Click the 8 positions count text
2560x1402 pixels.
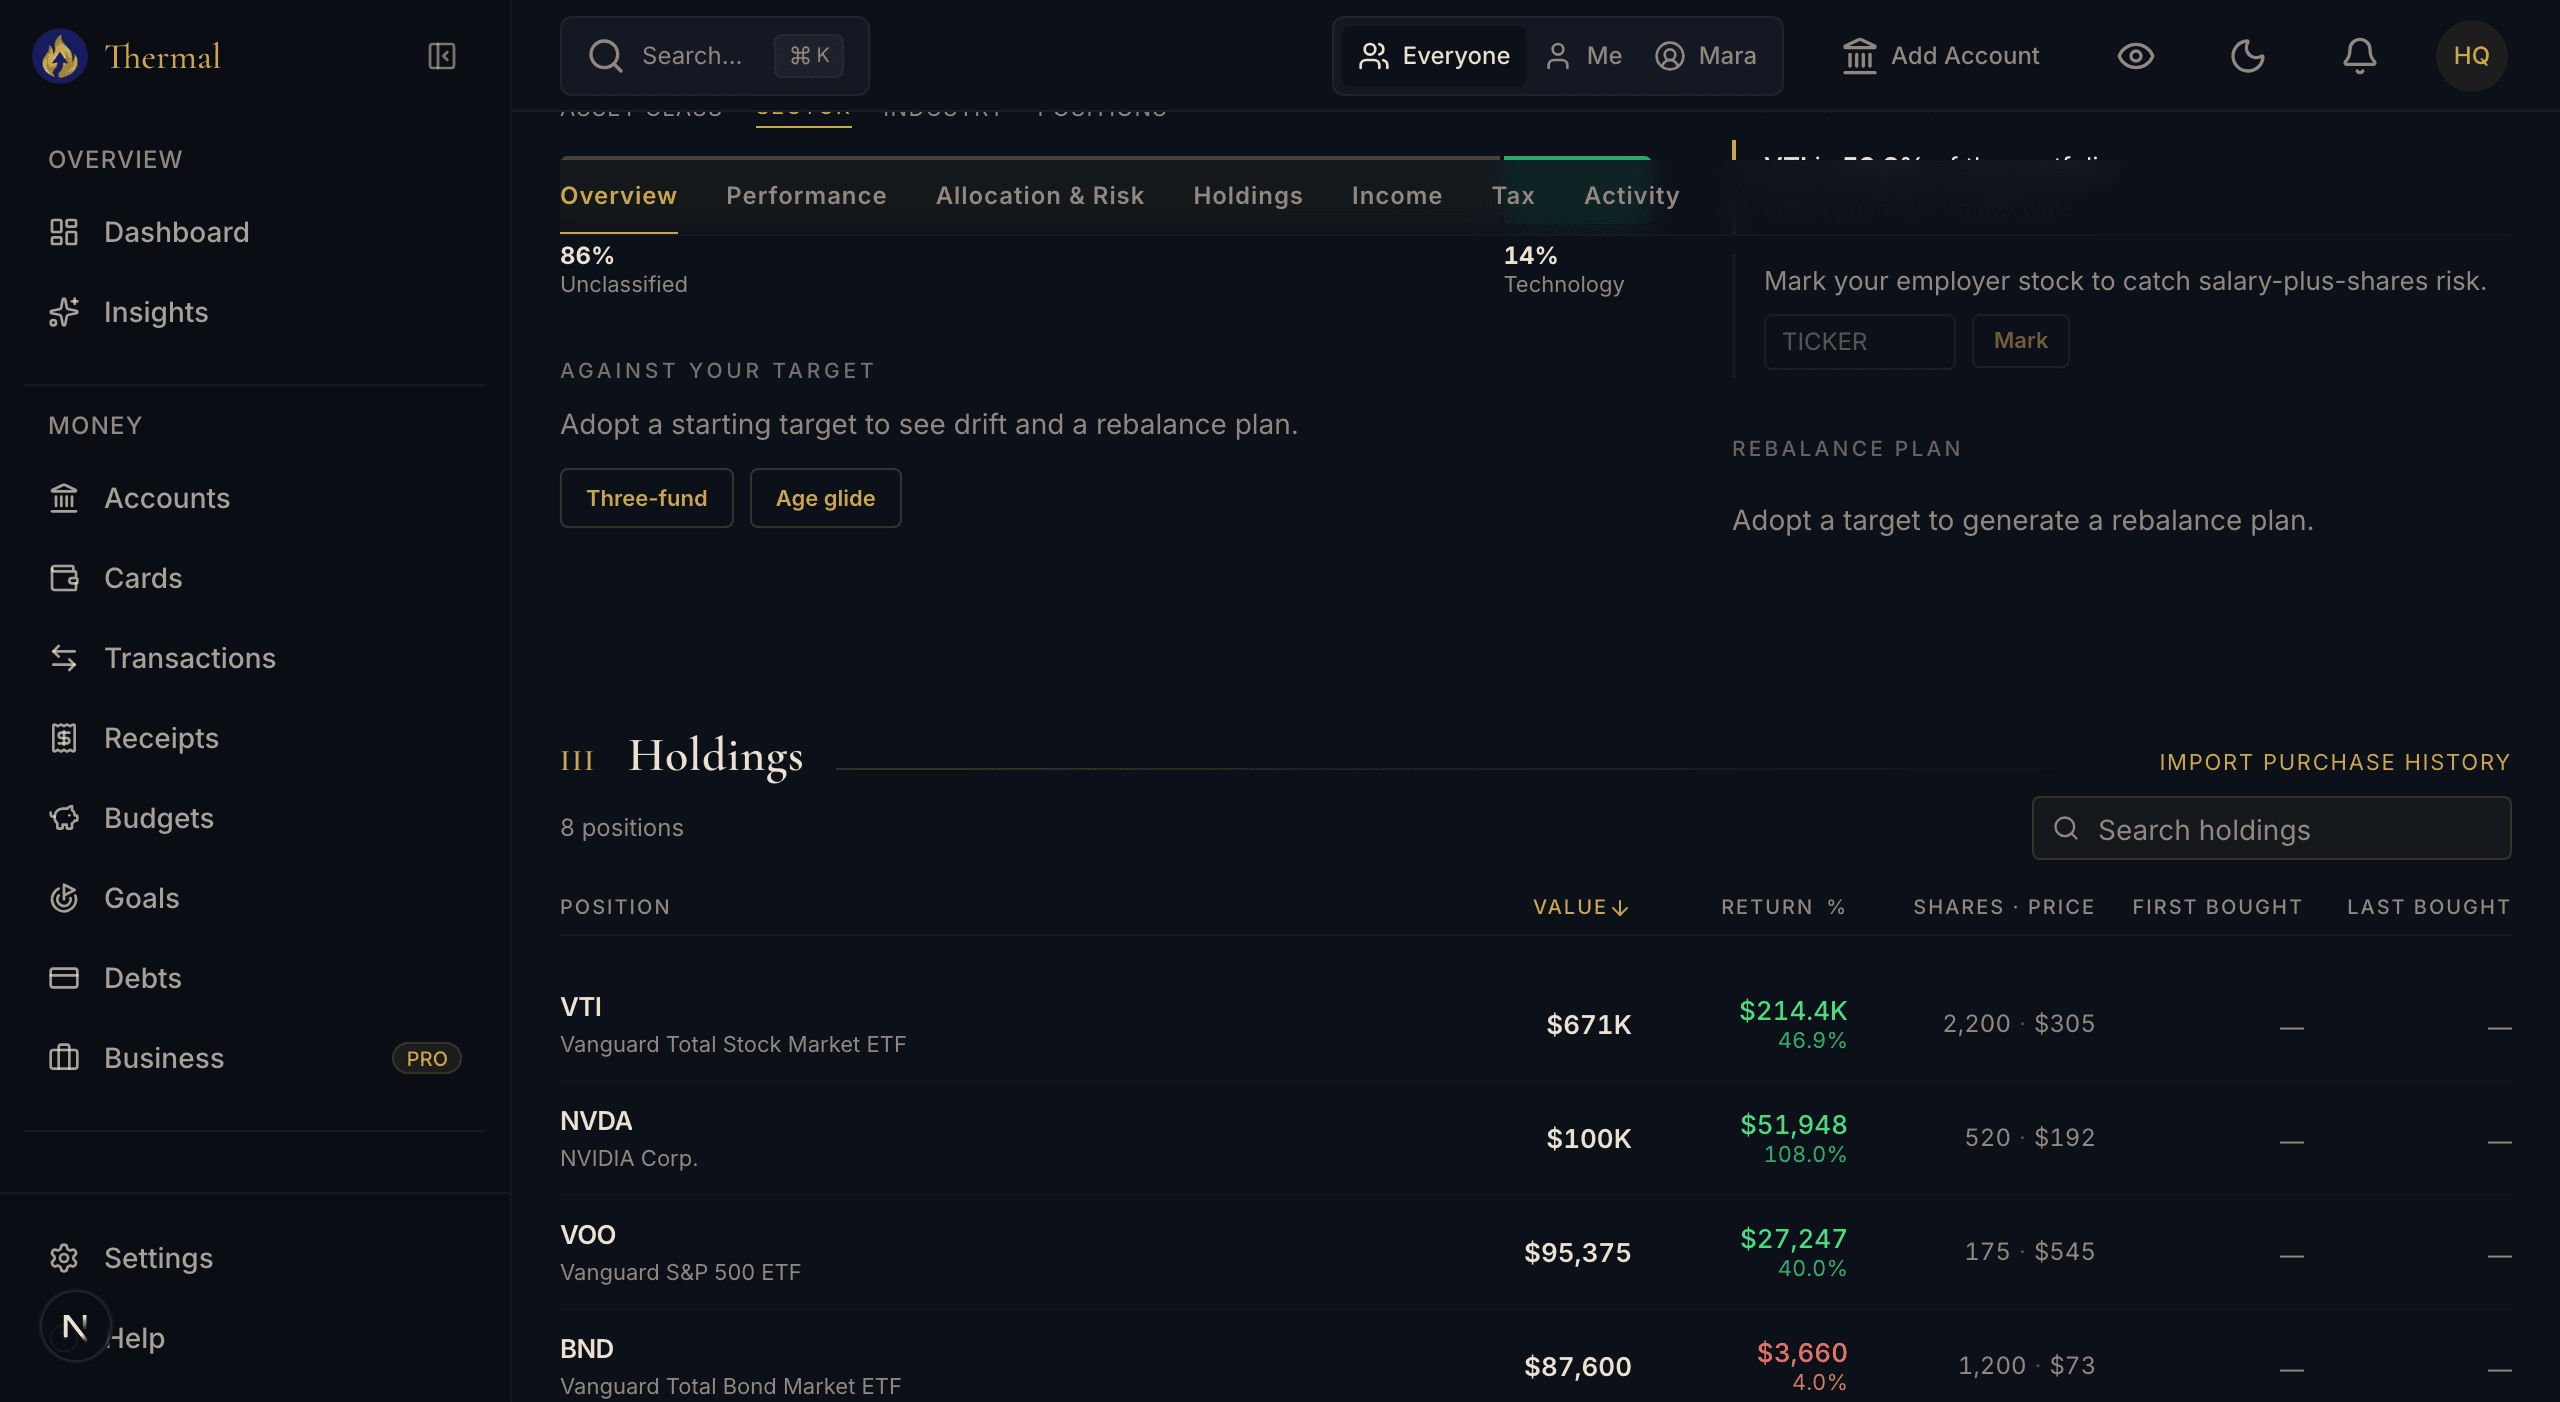pyautogui.click(x=622, y=828)
